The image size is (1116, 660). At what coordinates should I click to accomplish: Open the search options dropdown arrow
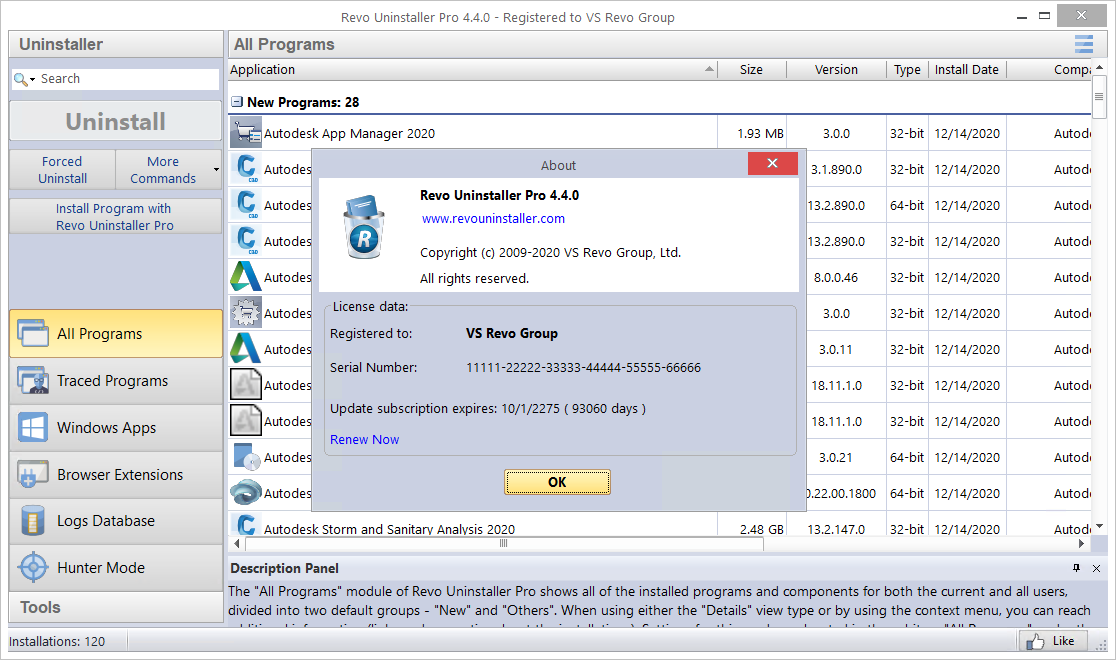32,77
